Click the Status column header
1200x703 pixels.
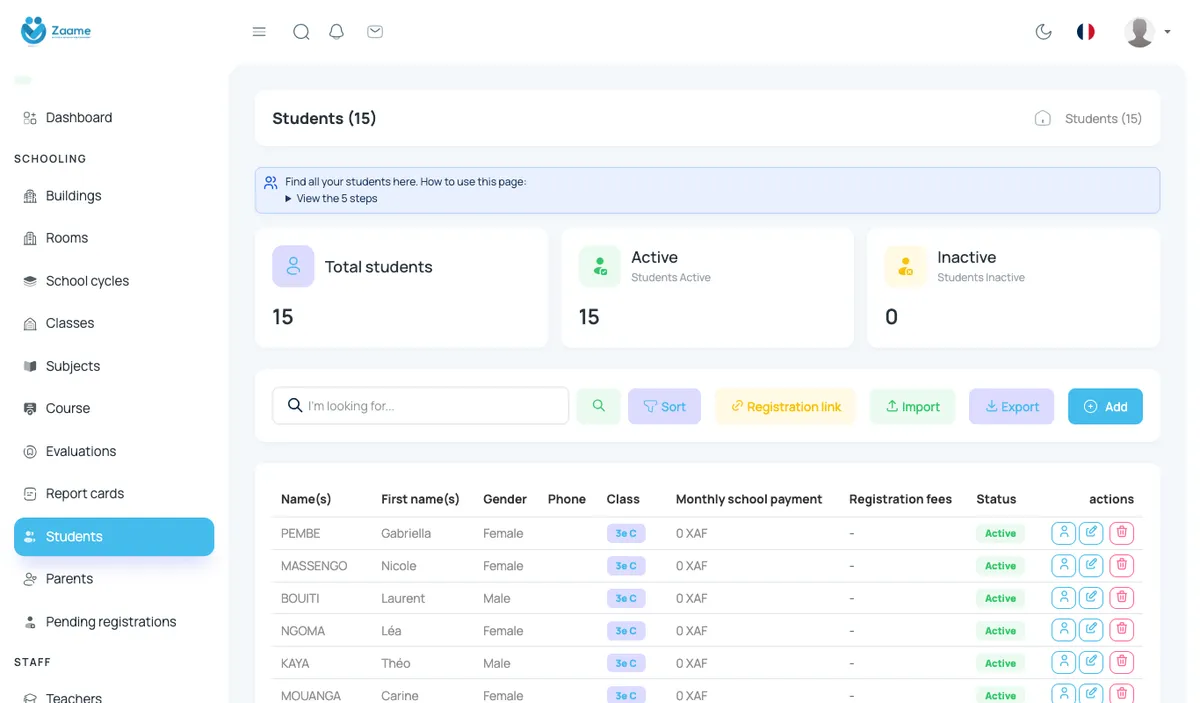[x=996, y=499]
